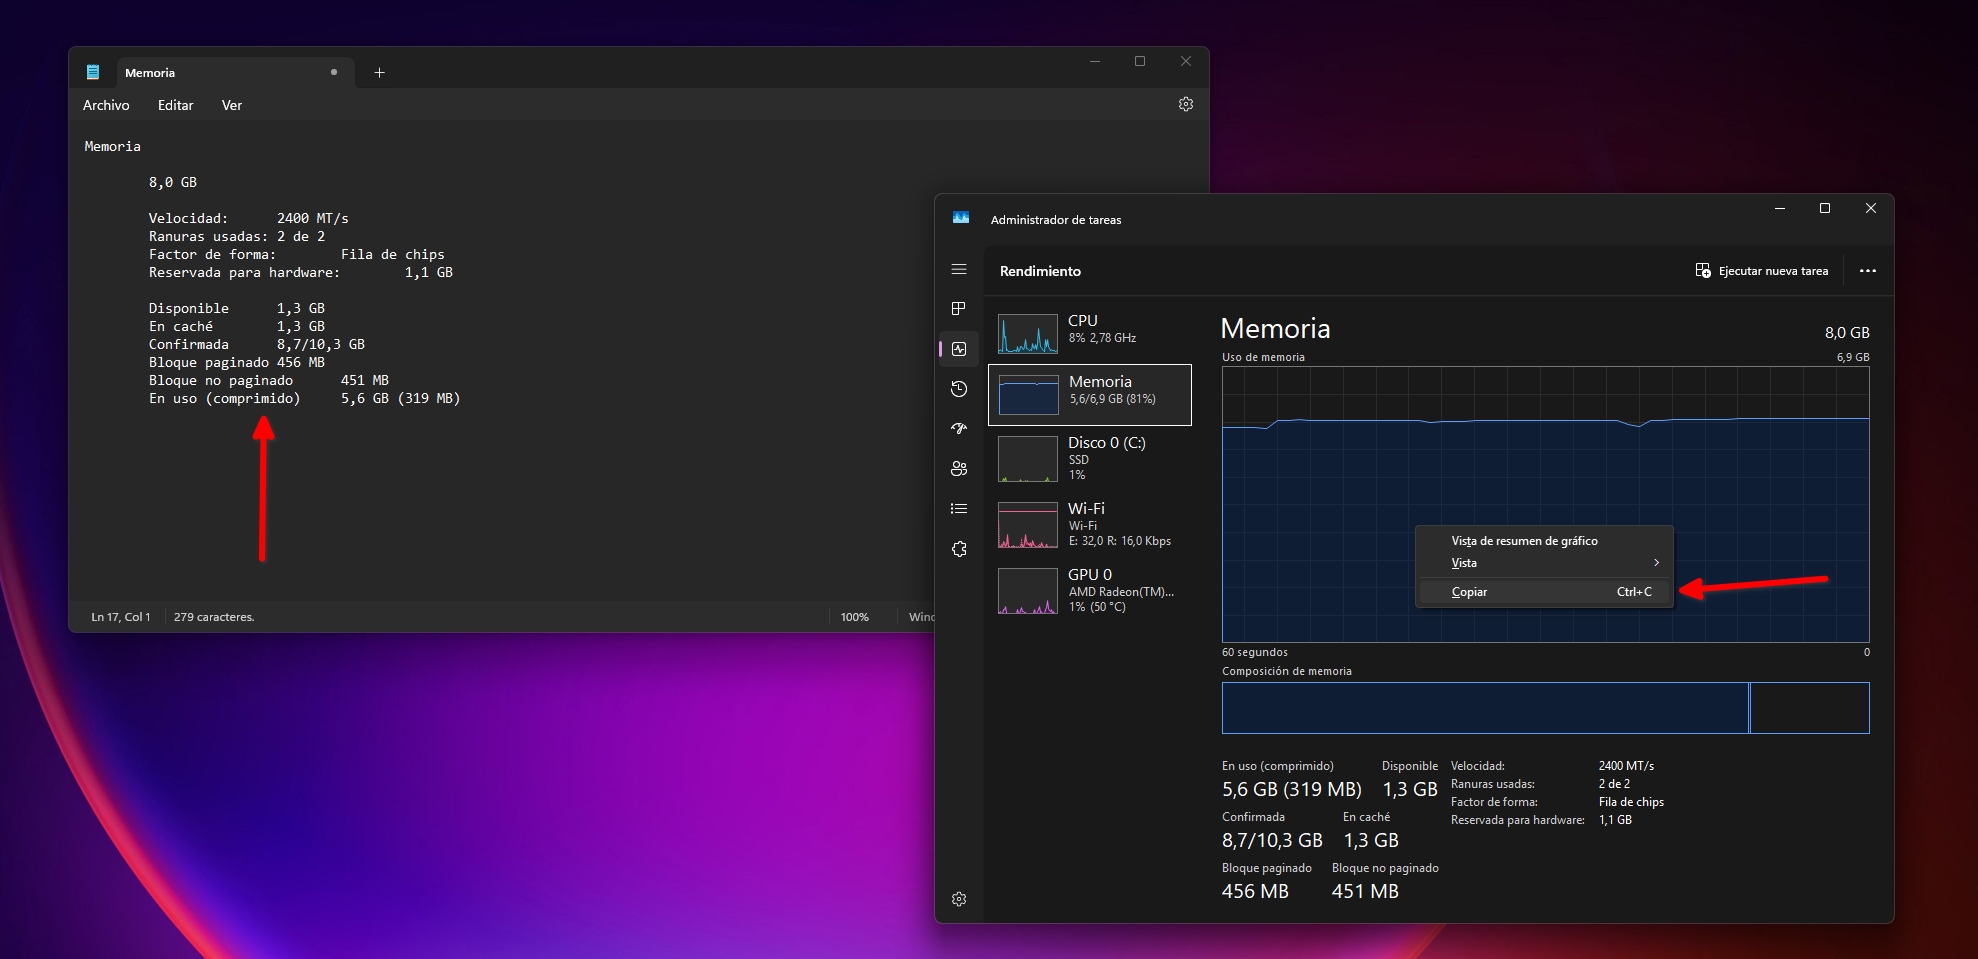Maximize the Task Manager window
This screenshot has width=1978, height=959.
point(1824,208)
